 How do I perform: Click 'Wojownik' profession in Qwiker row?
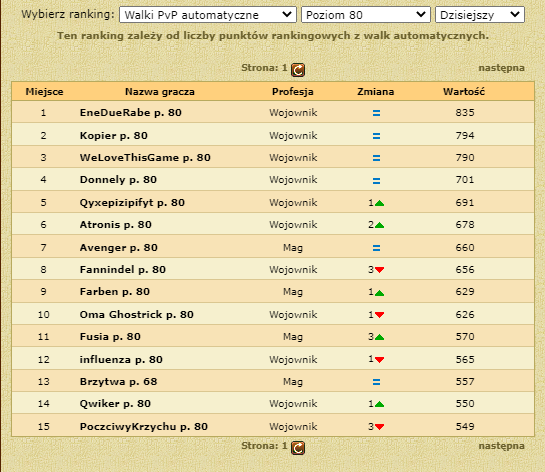293,404
